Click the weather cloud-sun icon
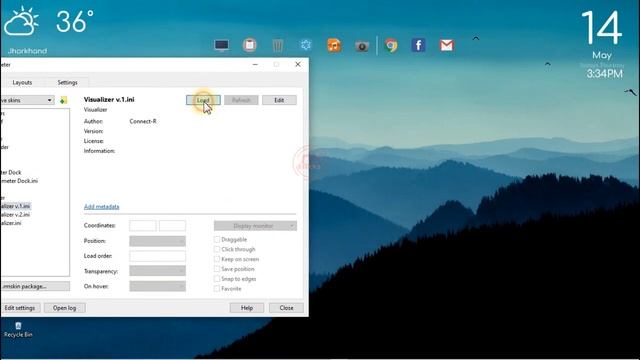This screenshot has width=640, height=360. click(x=21, y=22)
